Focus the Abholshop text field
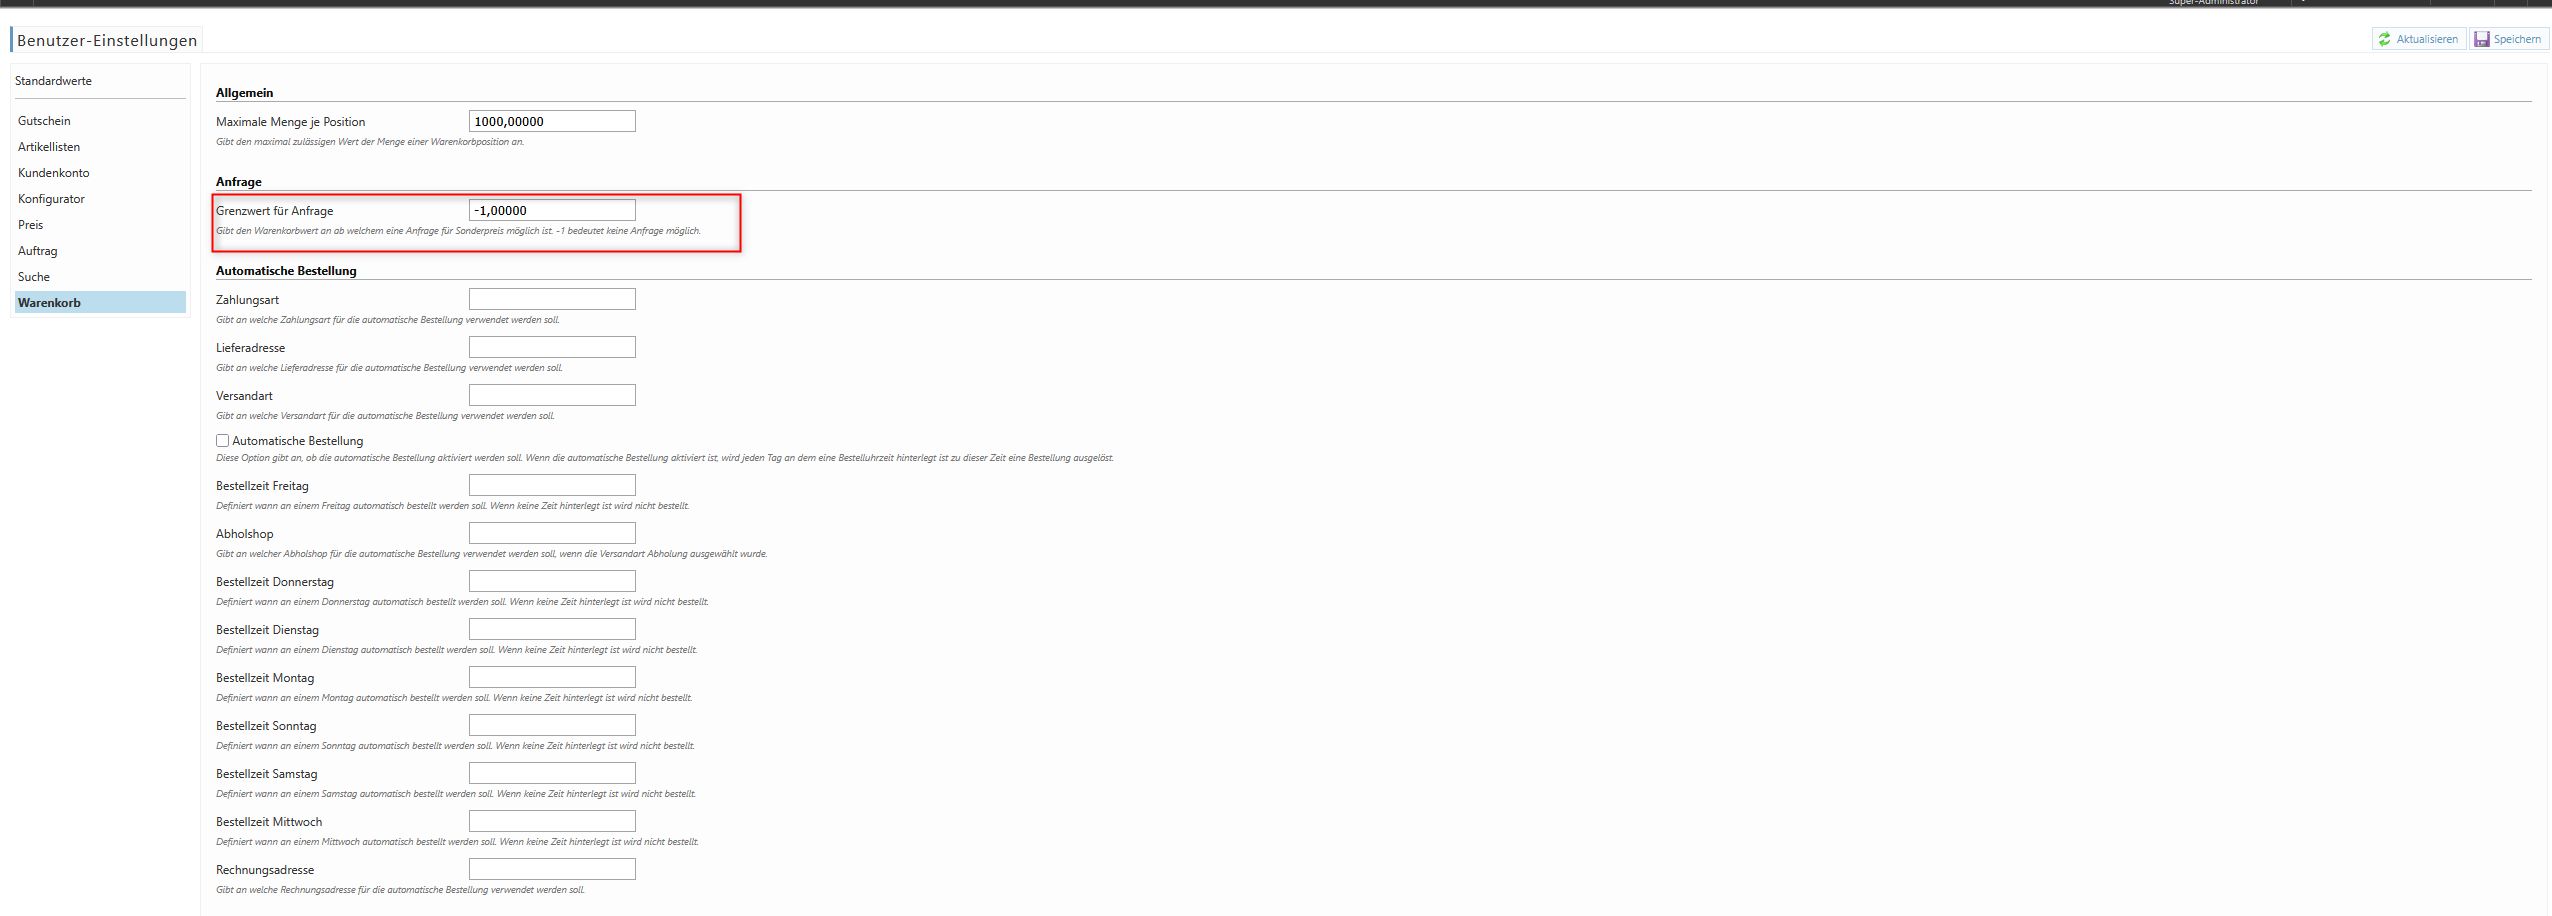The image size is (2552, 916). point(552,534)
